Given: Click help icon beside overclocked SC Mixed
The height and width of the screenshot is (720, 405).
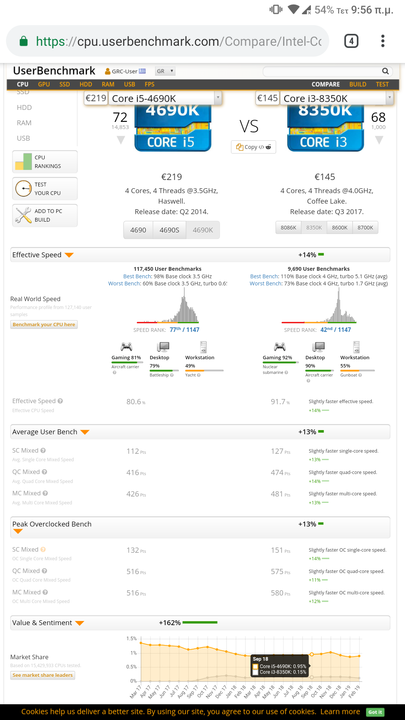Looking at the screenshot, I should click(43, 549).
